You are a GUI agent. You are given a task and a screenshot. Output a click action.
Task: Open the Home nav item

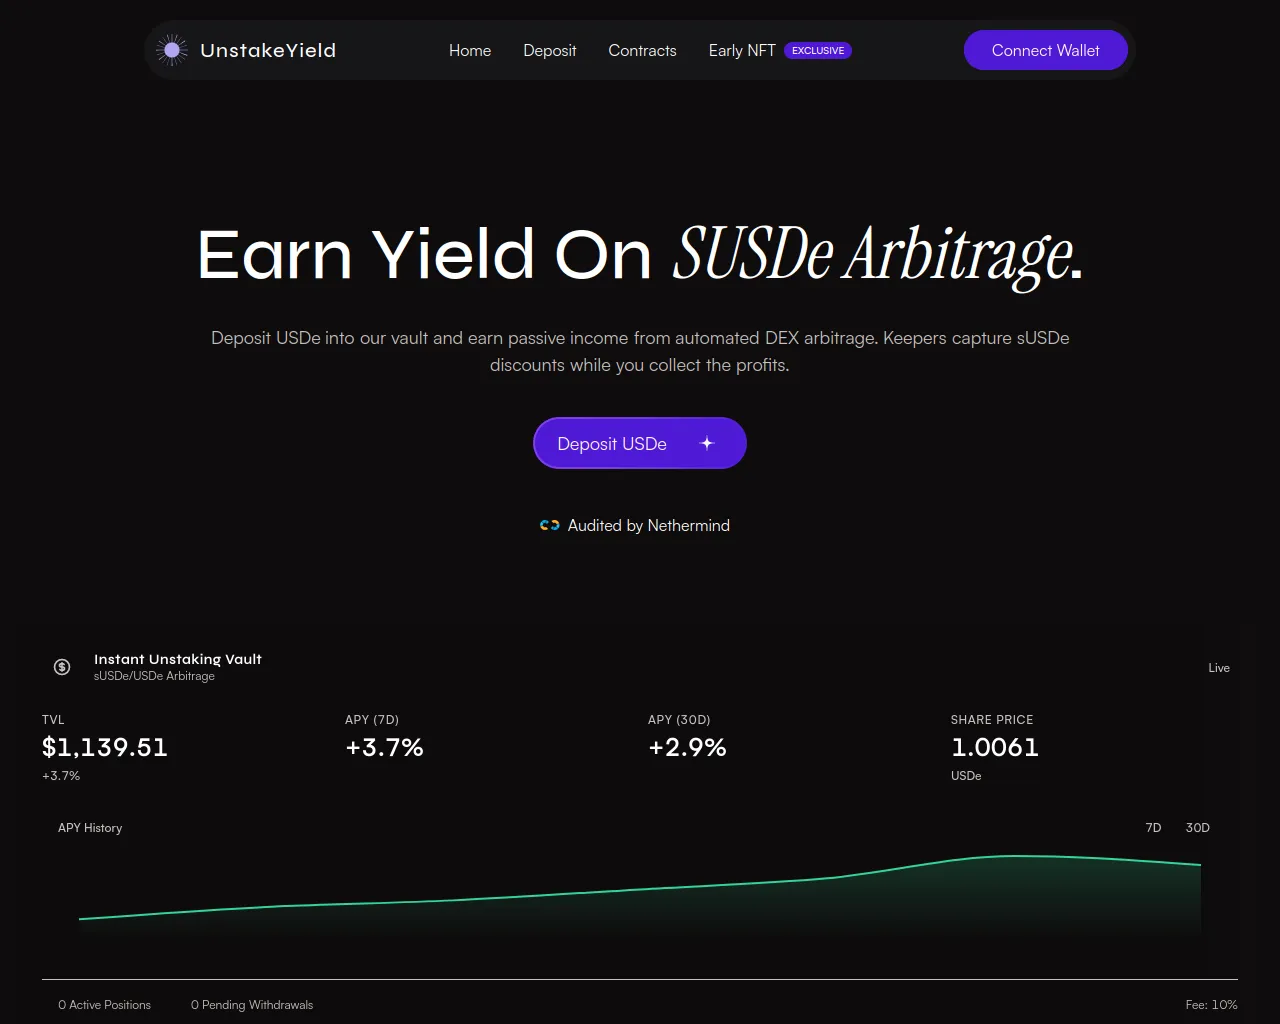click(470, 50)
